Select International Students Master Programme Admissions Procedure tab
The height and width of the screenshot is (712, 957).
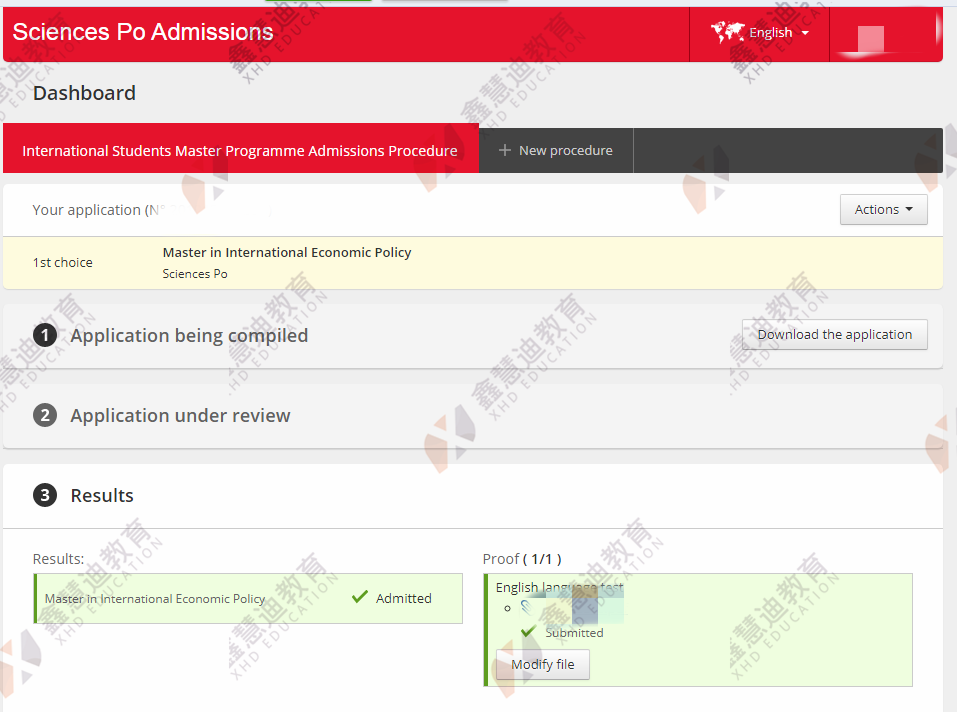click(x=240, y=148)
